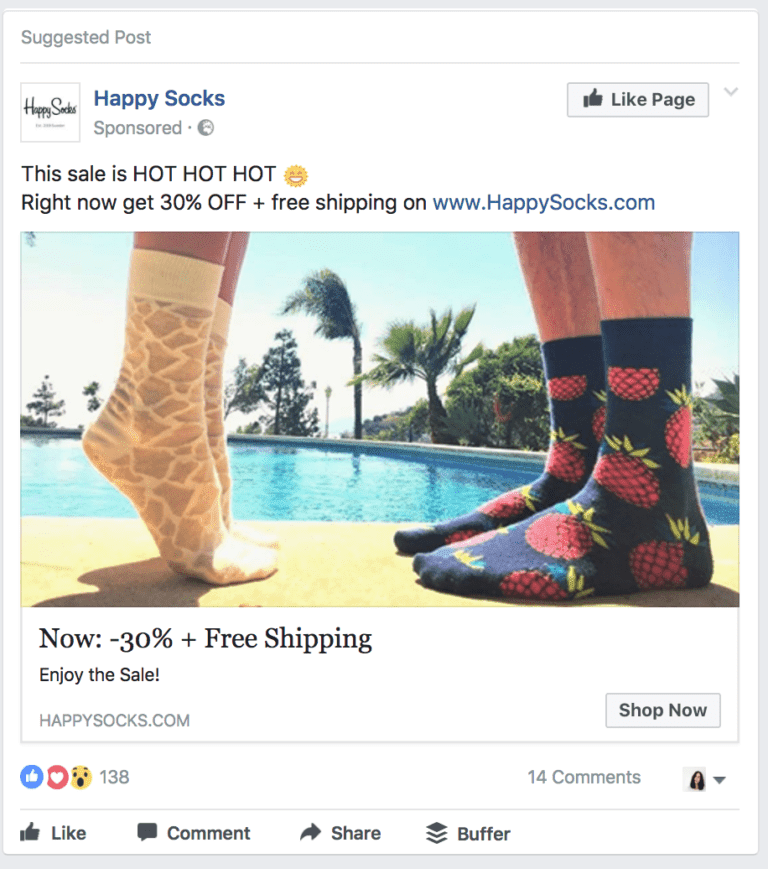
Task: Click the Share arrow button
Action: click(x=340, y=833)
